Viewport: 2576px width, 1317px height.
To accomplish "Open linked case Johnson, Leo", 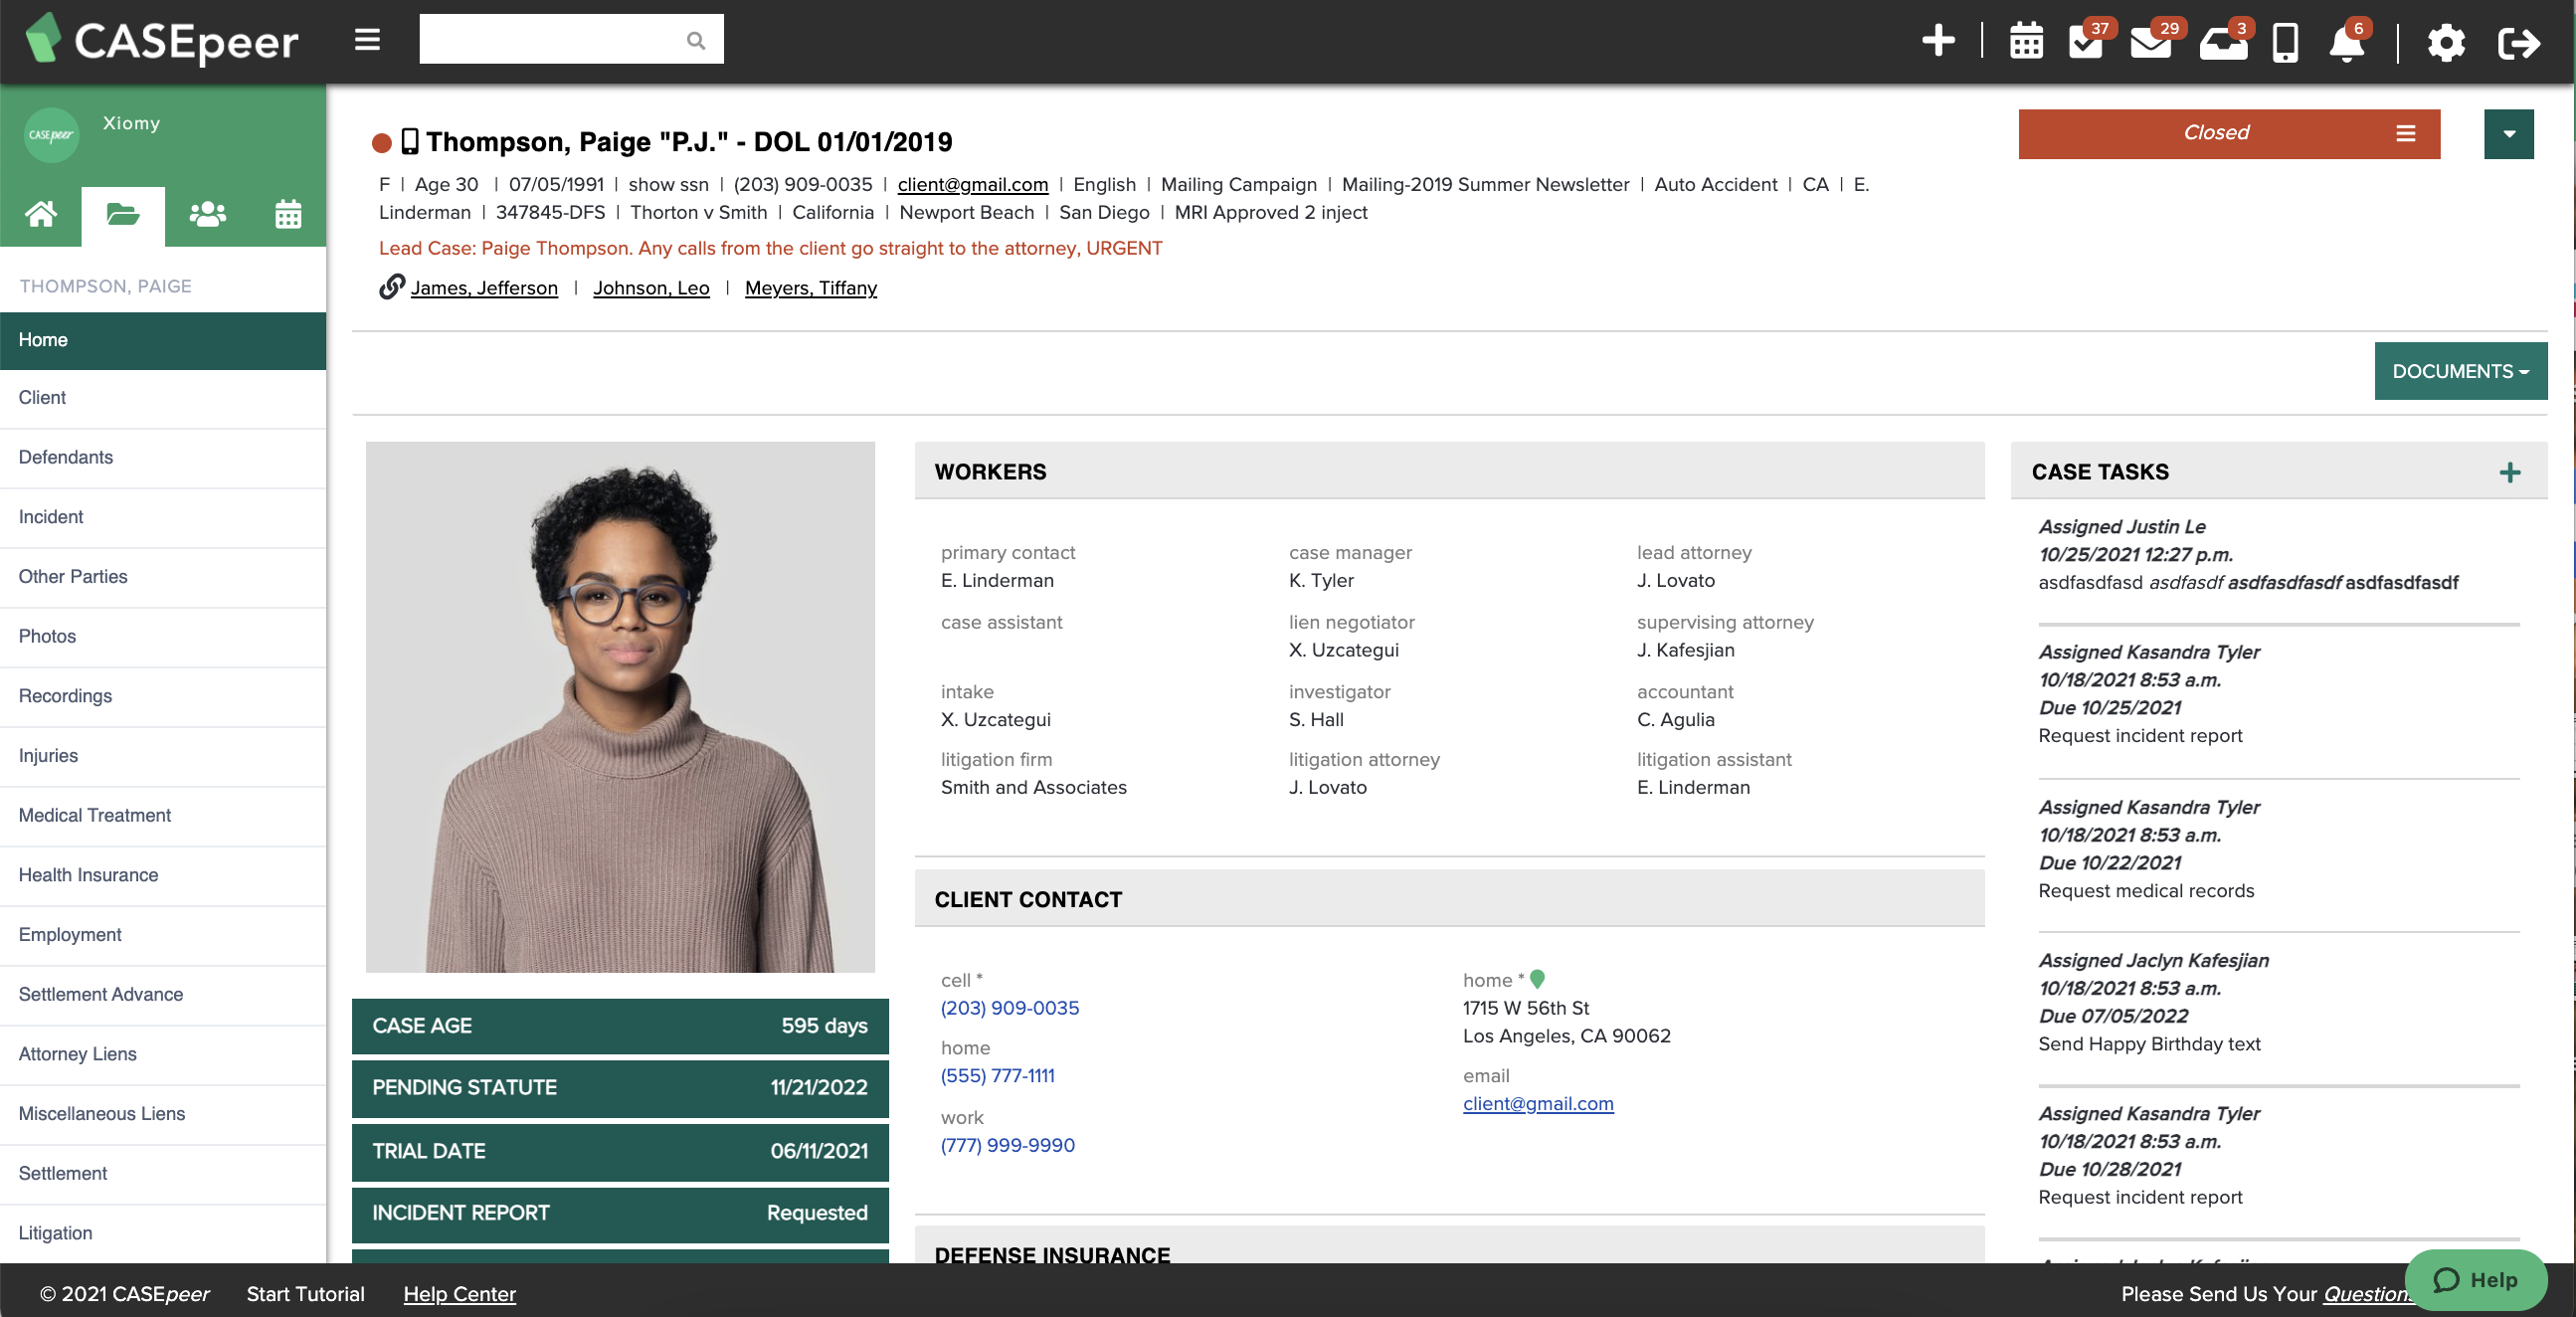I will [x=651, y=288].
